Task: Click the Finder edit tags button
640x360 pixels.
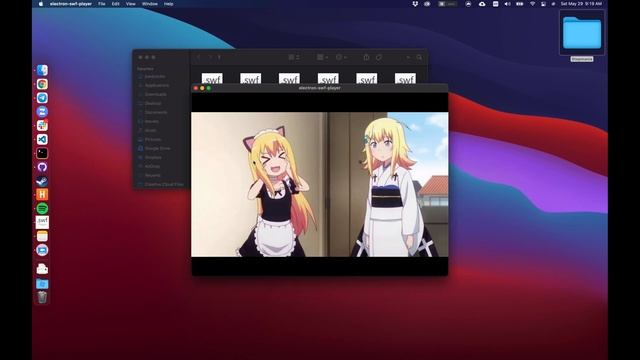Action: coord(379,57)
